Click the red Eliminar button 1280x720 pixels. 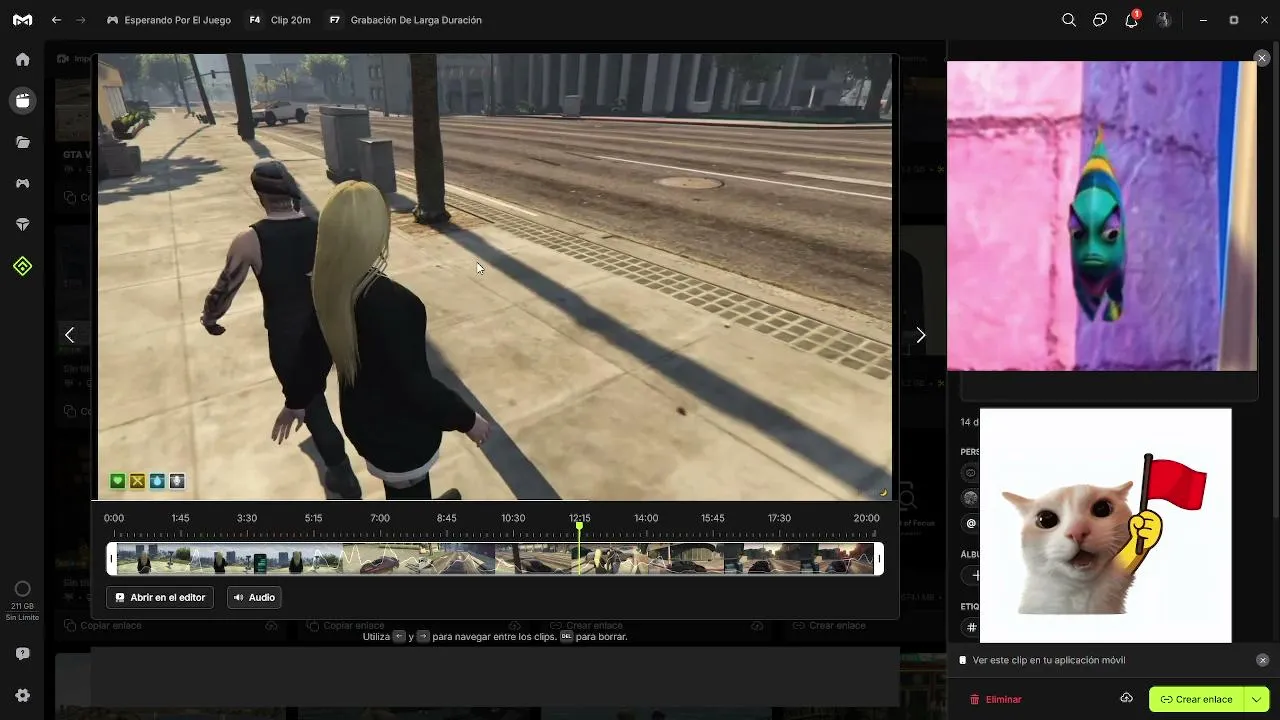point(995,699)
